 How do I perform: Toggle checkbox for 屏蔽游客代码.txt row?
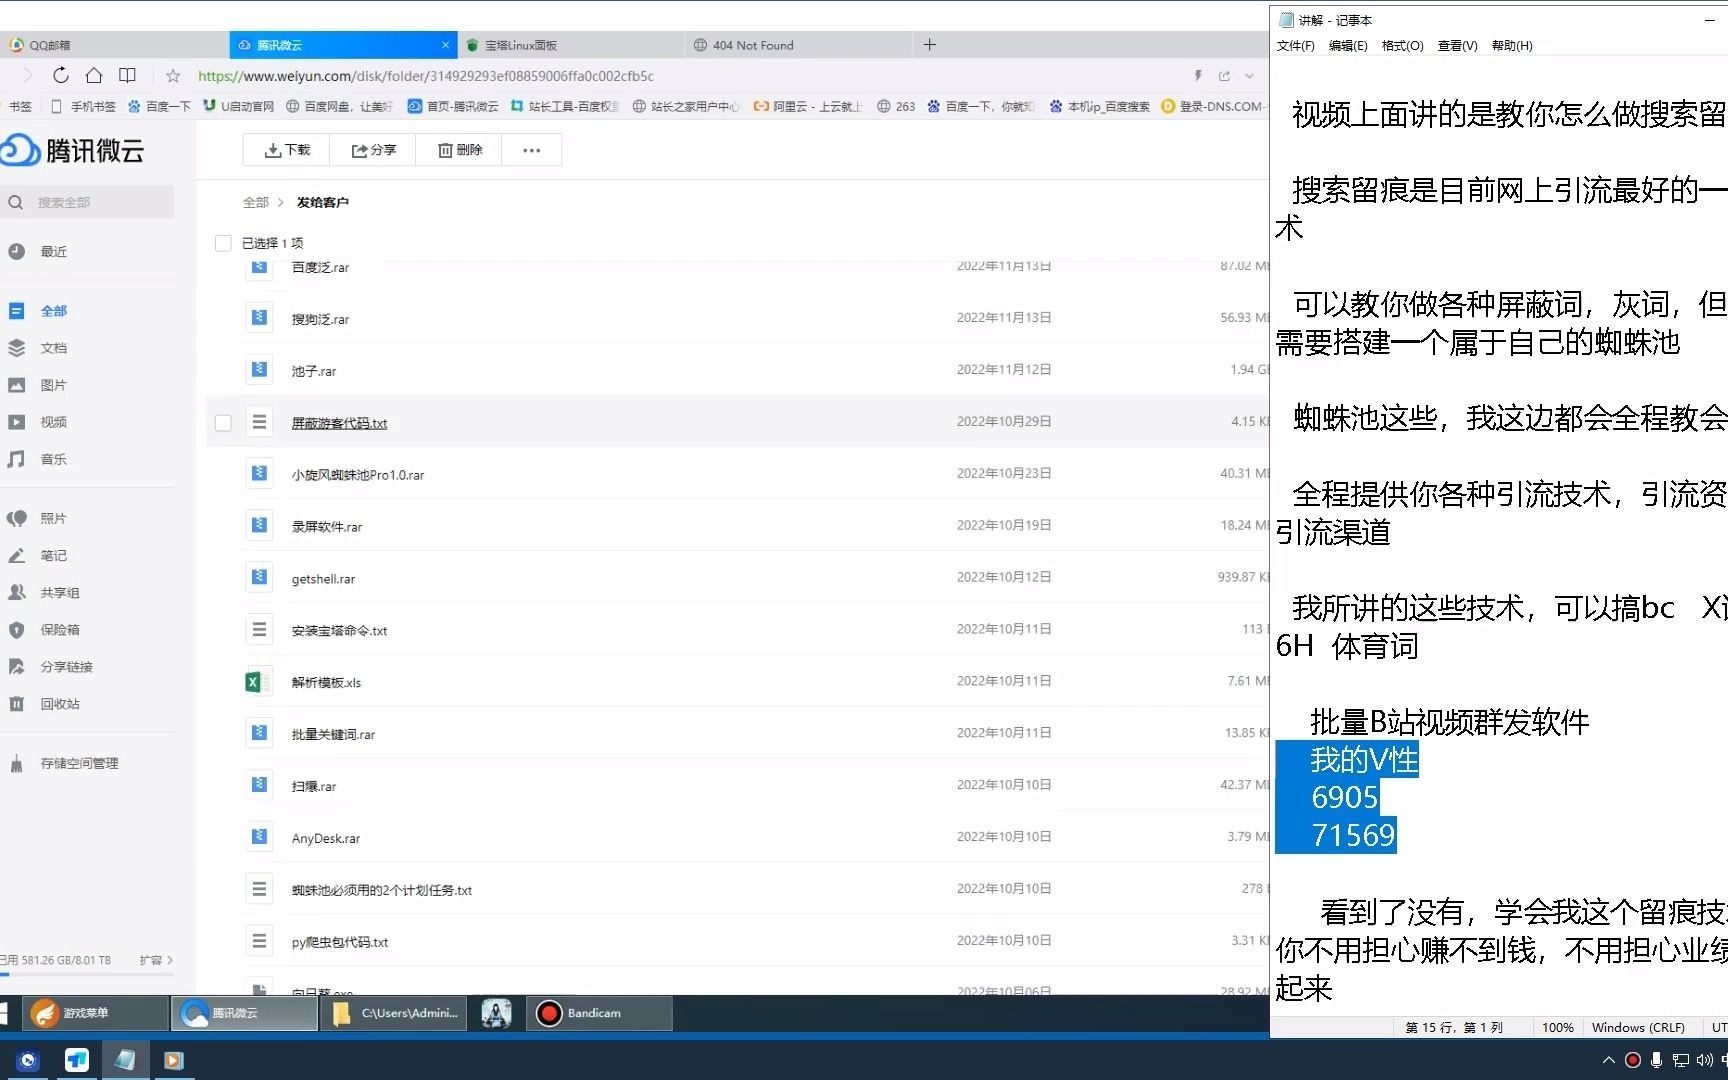point(223,423)
